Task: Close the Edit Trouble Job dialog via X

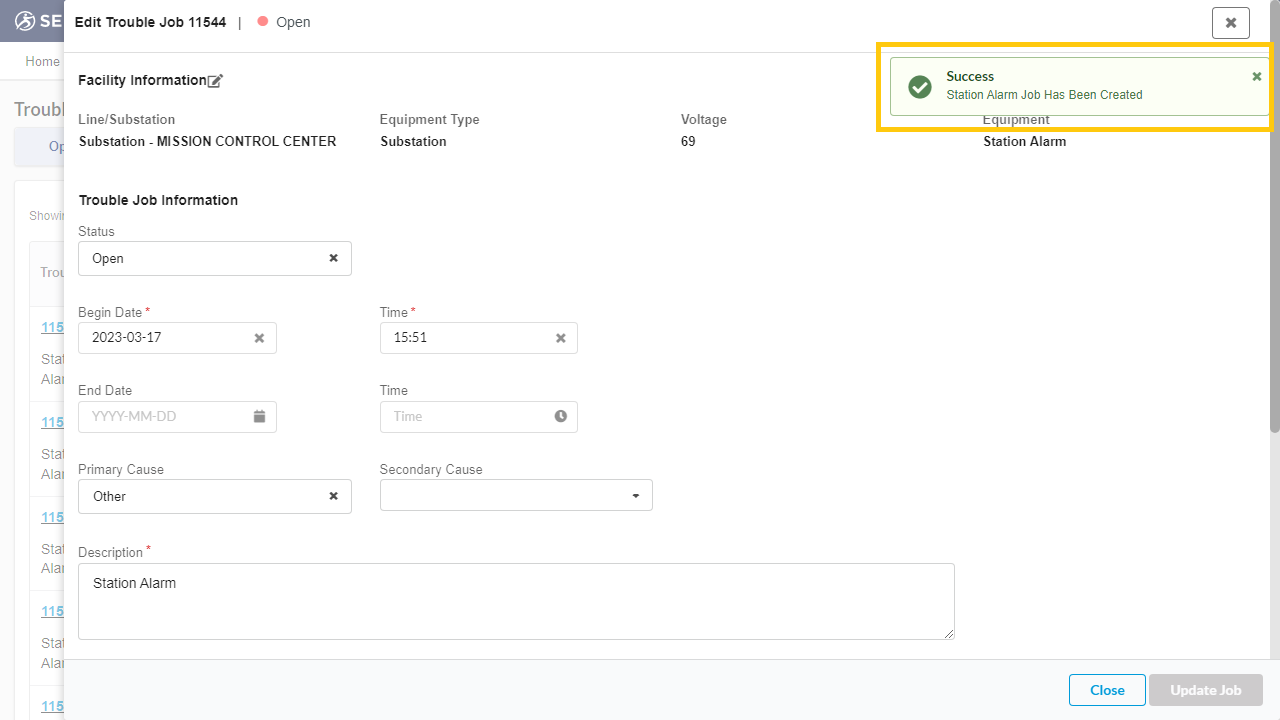Action: tap(1230, 23)
